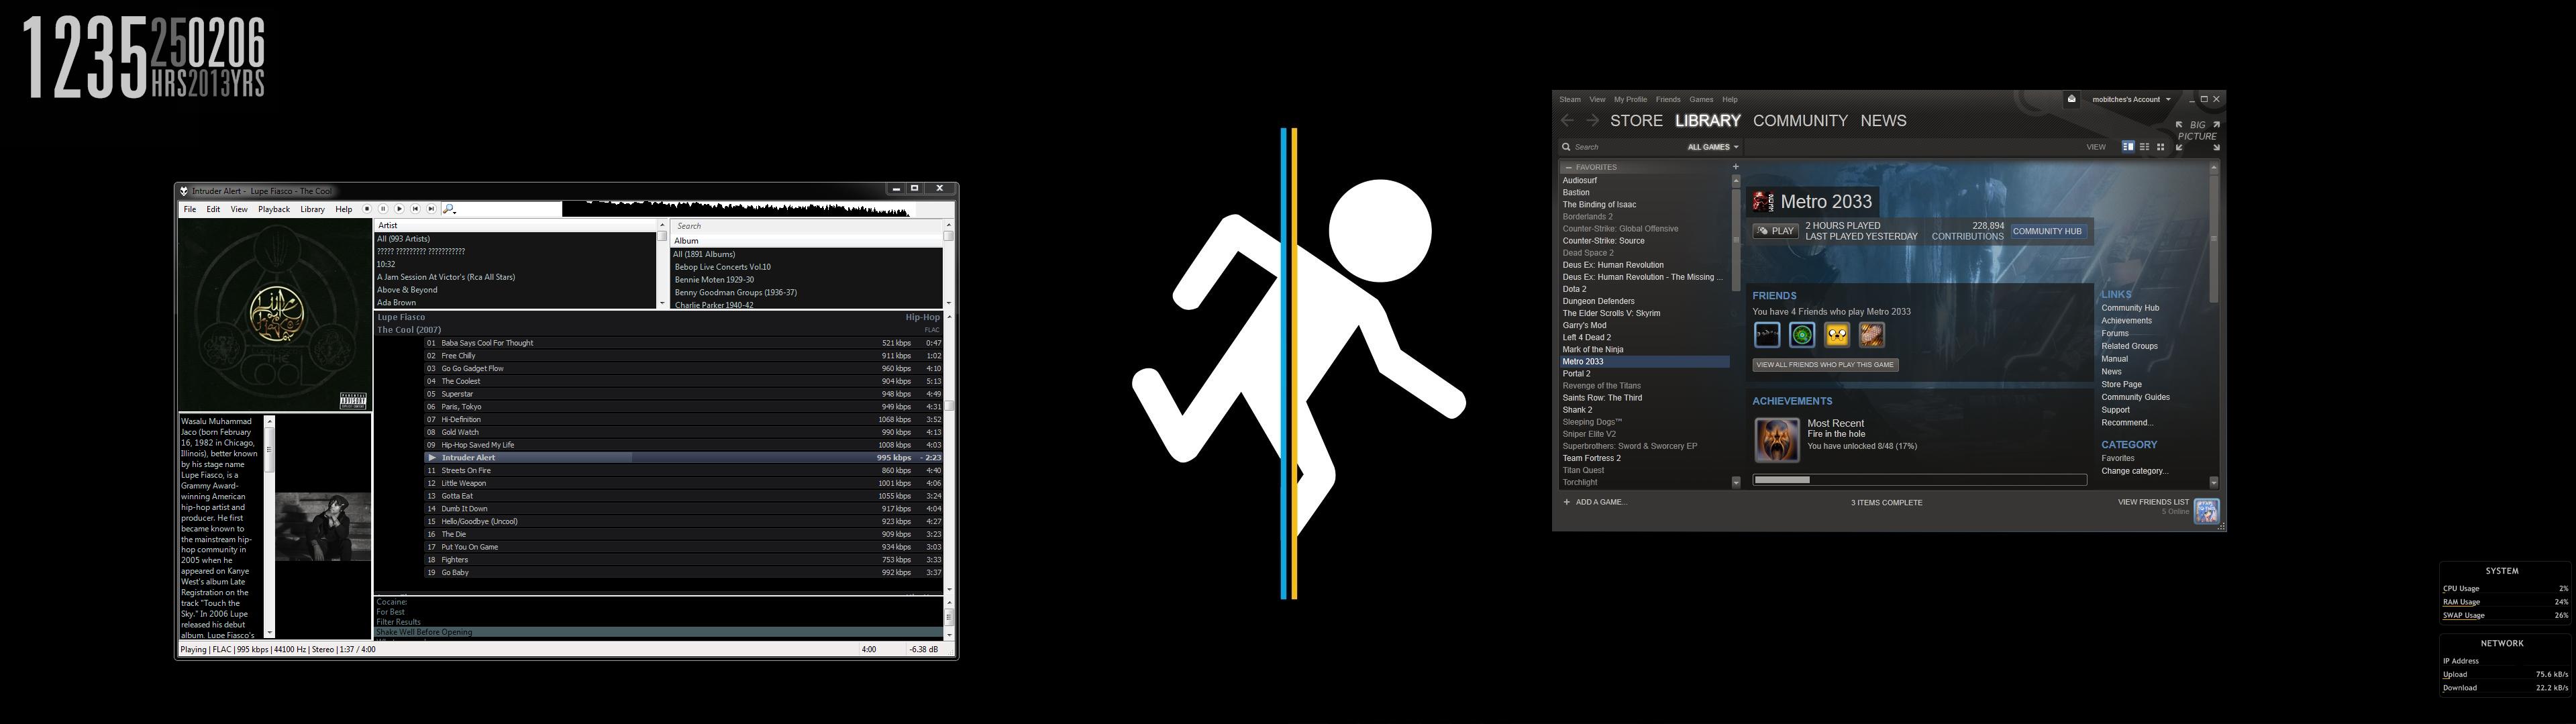Screen dimensions: 2576x724
Task: Click the -6.38 dB volume status value
Action: [x=923, y=650]
